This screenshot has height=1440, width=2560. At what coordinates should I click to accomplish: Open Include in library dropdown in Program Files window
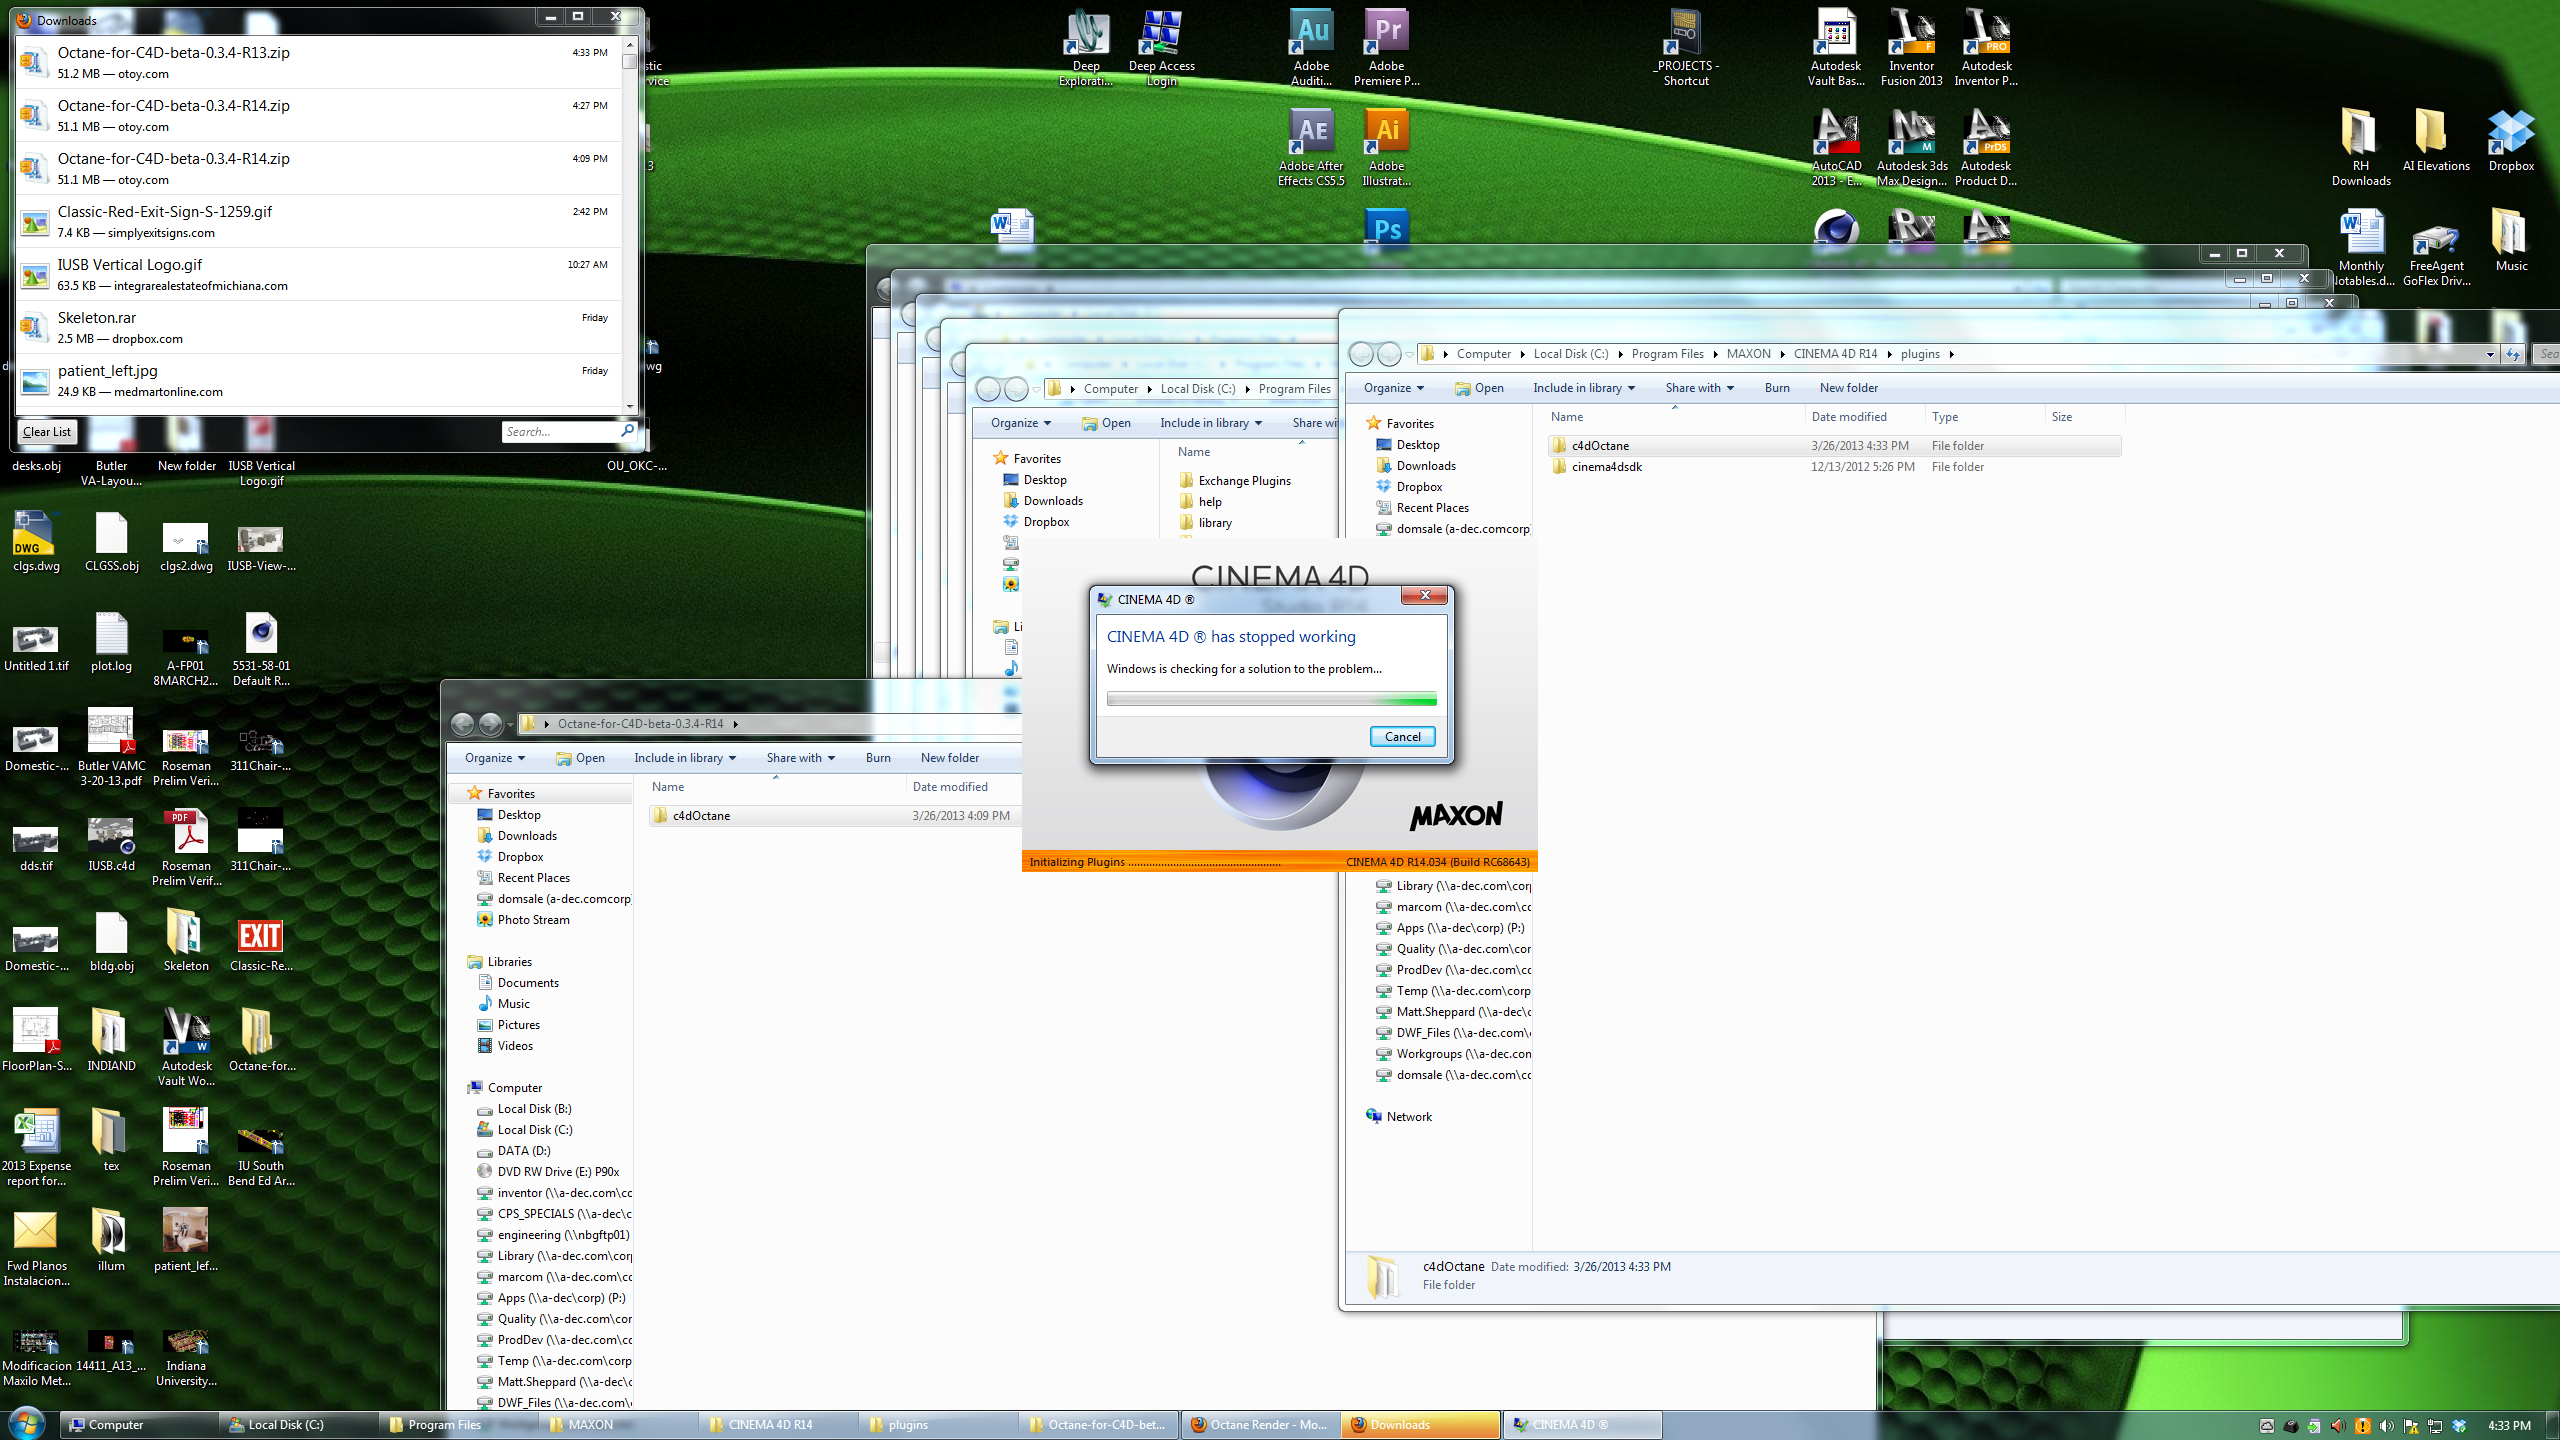coord(1211,423)
